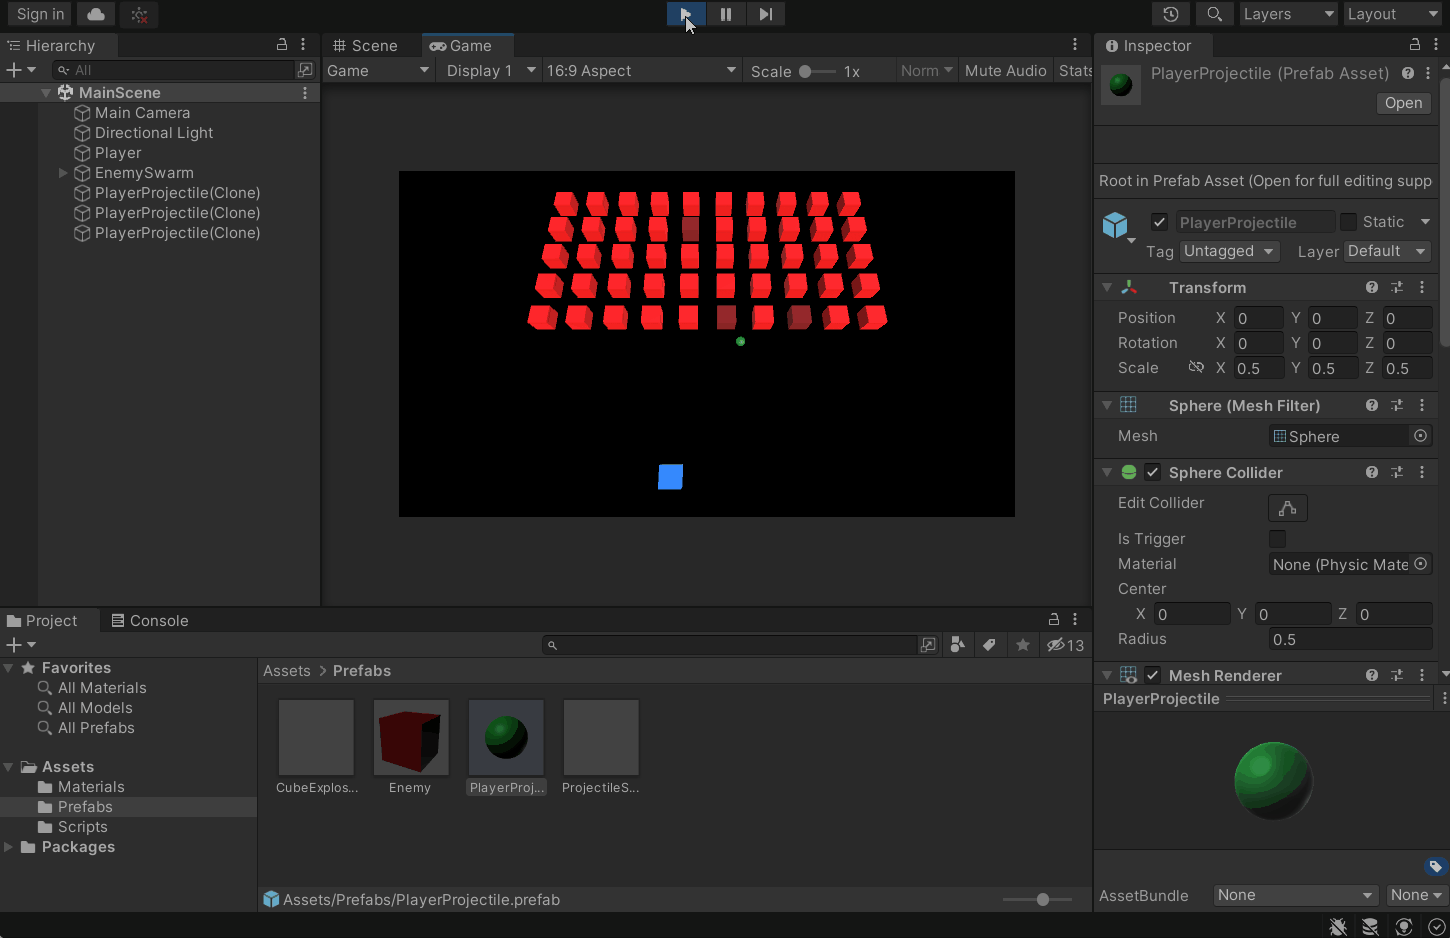Screen dimensions: 1450x938
Task: Toggle hidden packages visibility showing 13
Action: [1065, 645]
